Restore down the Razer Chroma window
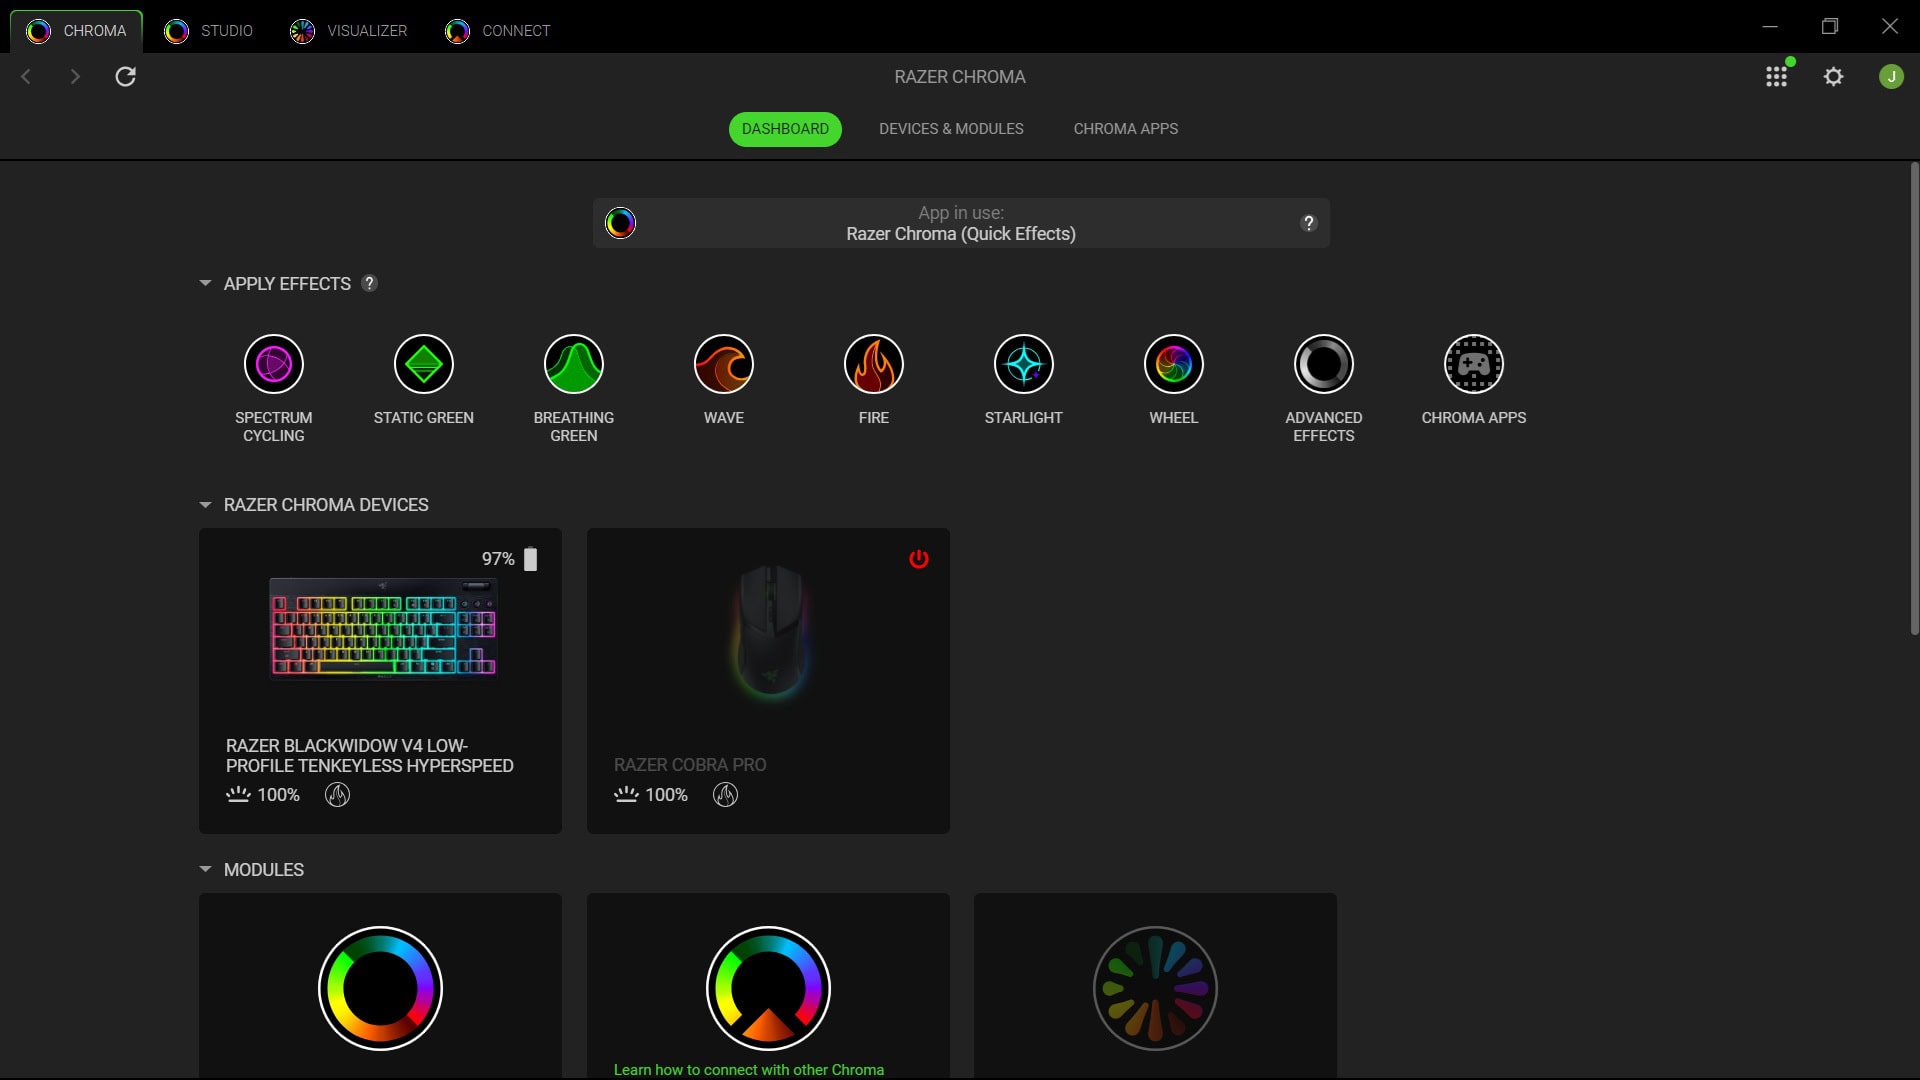1920x1080 pixels. [x=1830, y=27]
